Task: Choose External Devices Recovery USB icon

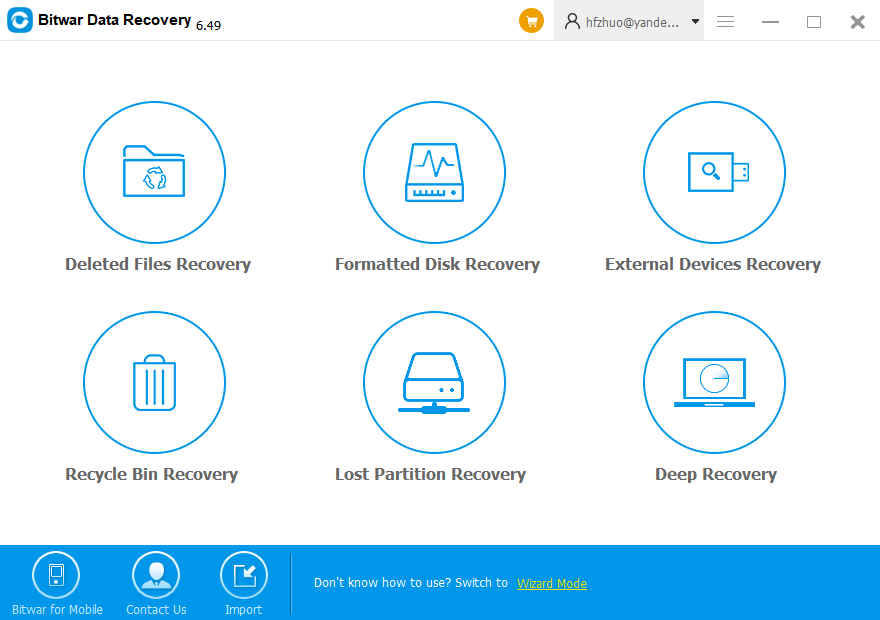Action: pos(714,172)
